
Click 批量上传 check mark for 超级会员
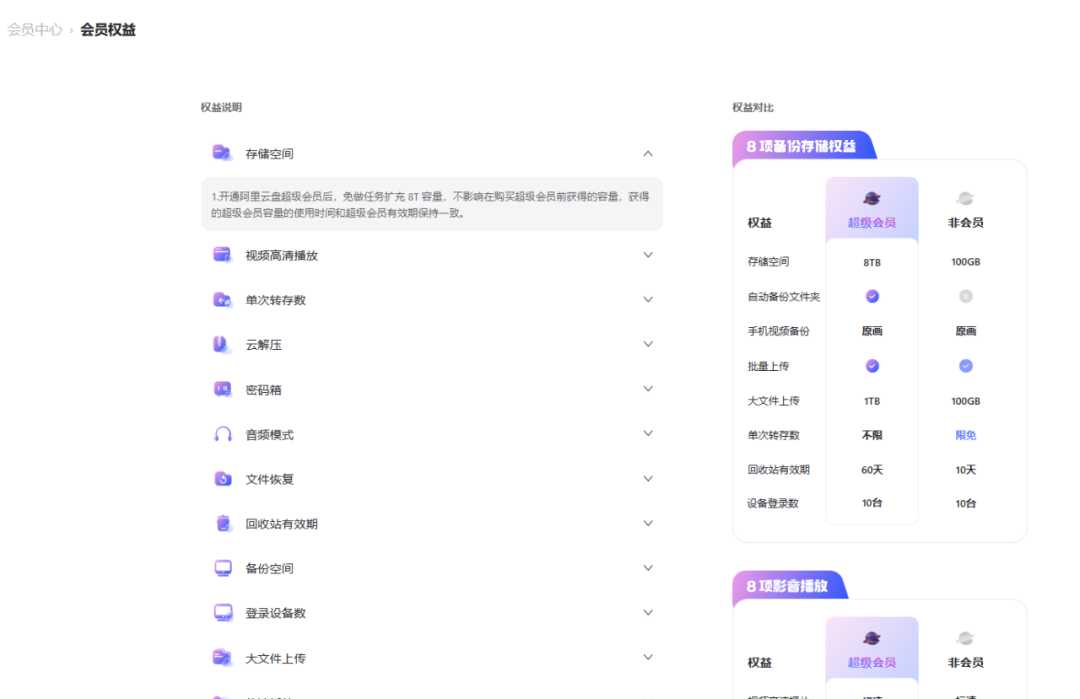coord(872,366)
